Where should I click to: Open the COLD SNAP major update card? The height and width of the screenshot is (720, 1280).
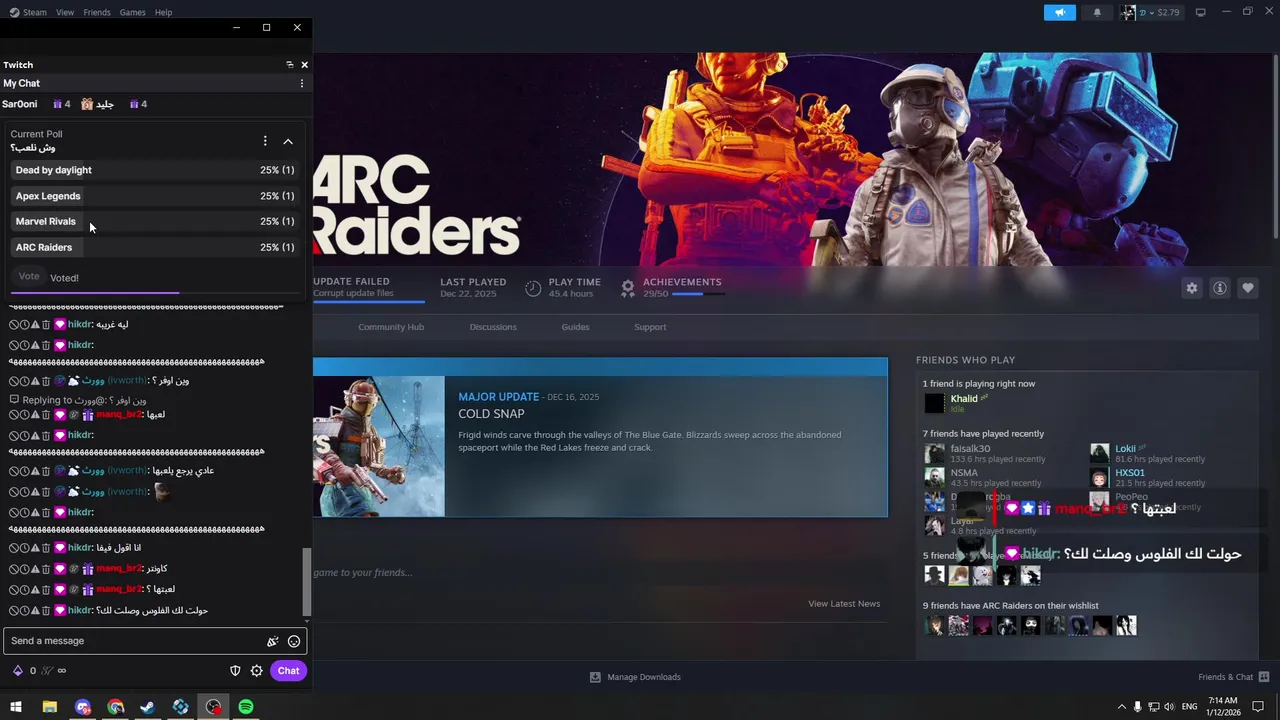600,437
